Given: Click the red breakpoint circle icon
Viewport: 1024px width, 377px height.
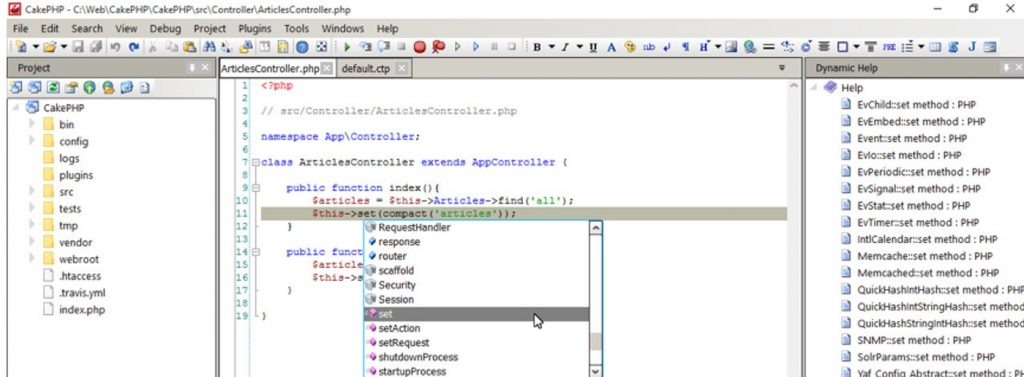Looking at the screenshot, I should [419, 47].
